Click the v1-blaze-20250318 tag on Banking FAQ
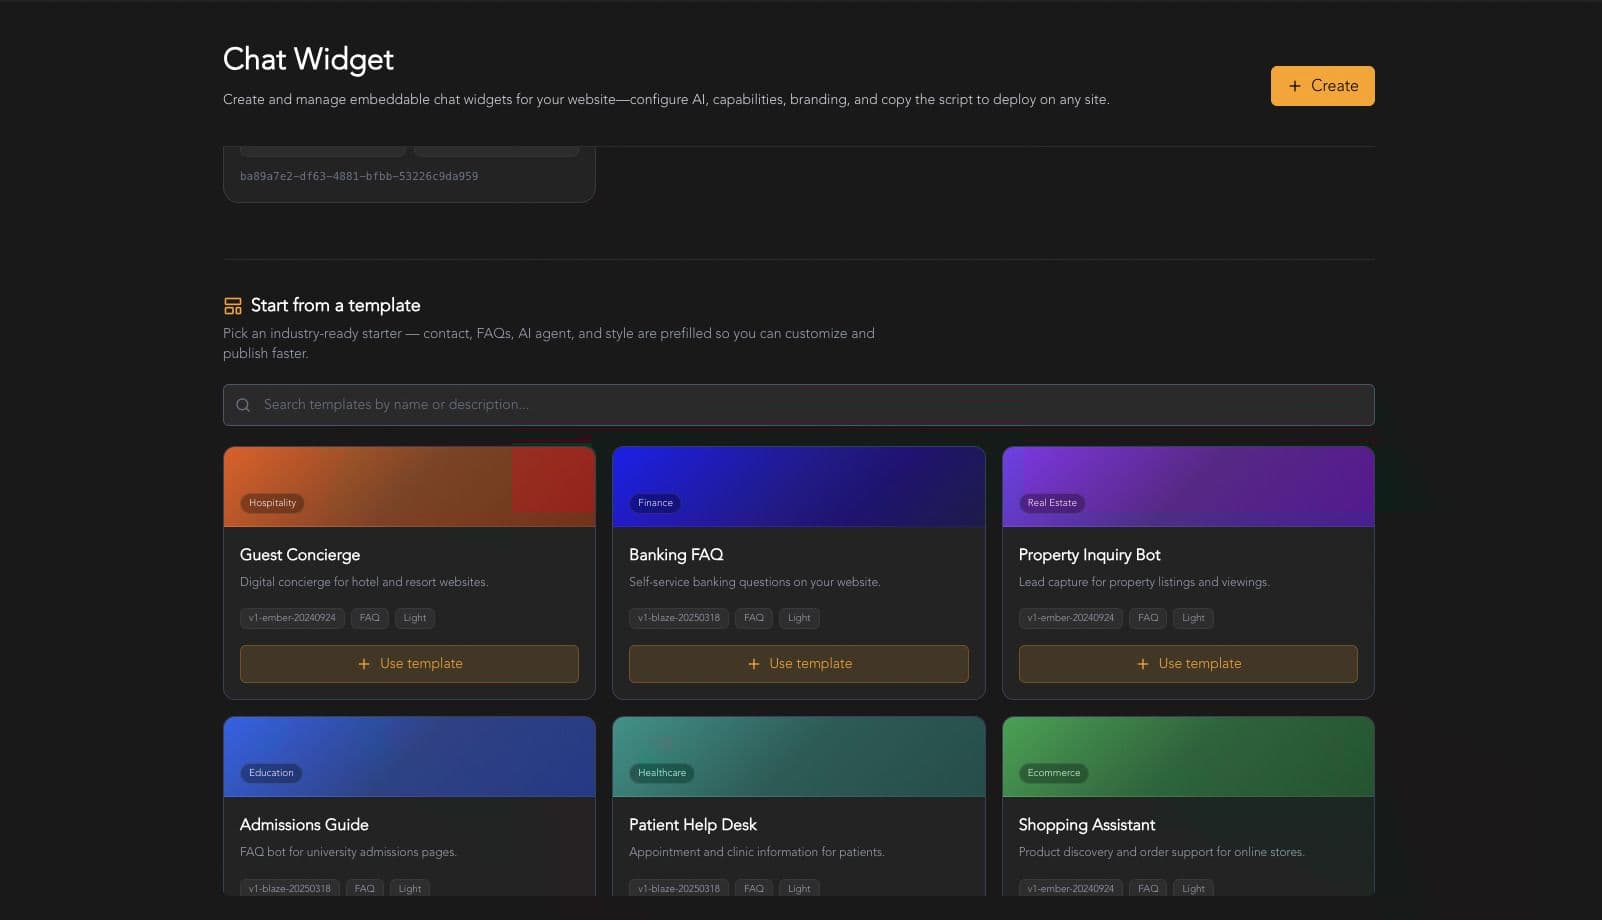This screenshot has width=1602, height=920. [x=679, y=618]
